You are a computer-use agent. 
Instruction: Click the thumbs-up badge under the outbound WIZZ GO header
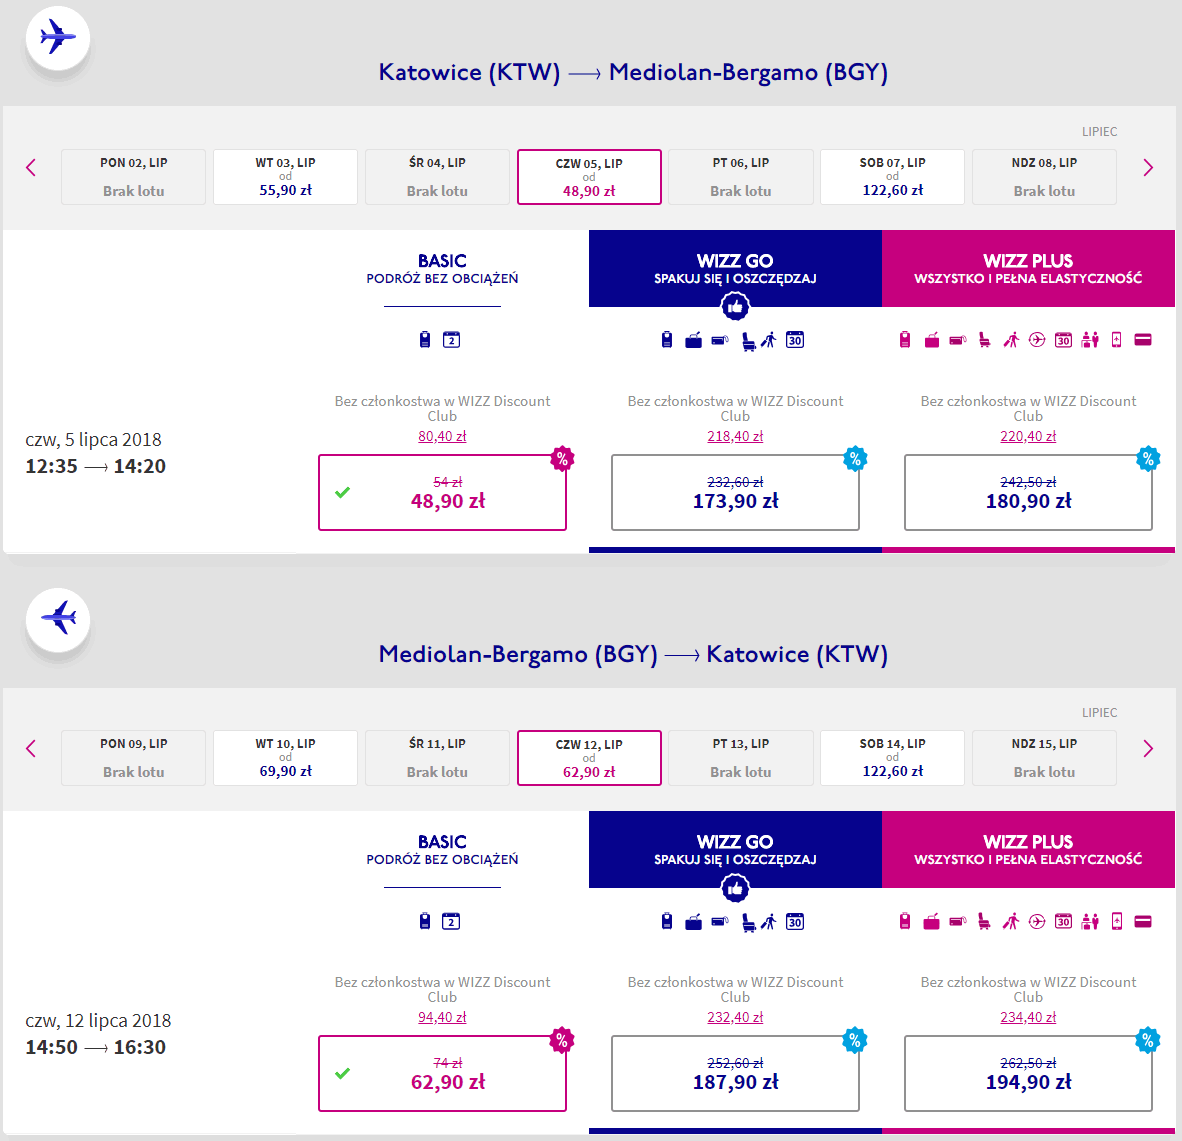tap(735, 307)
